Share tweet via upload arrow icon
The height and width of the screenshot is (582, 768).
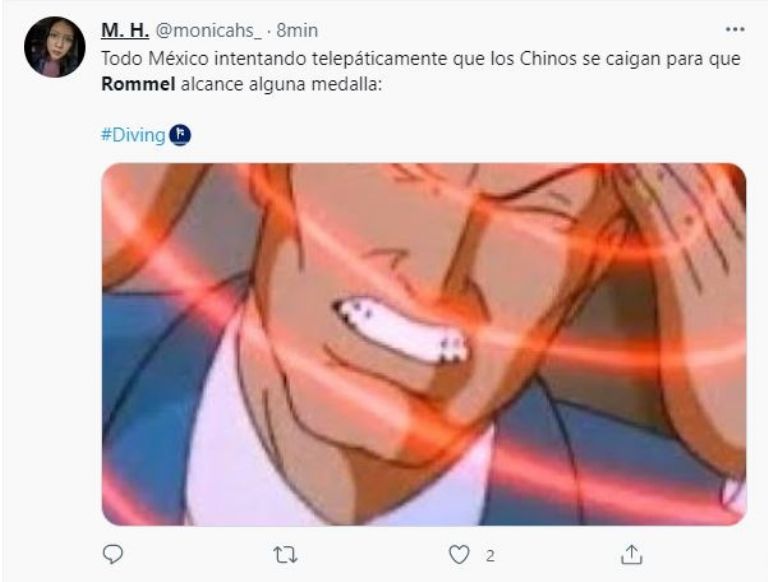631,555
